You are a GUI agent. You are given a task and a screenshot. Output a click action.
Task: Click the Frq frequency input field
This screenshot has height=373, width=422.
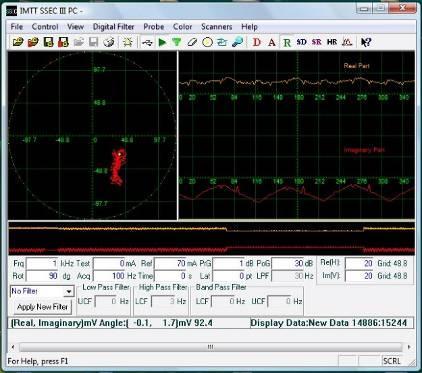point(42,264)
